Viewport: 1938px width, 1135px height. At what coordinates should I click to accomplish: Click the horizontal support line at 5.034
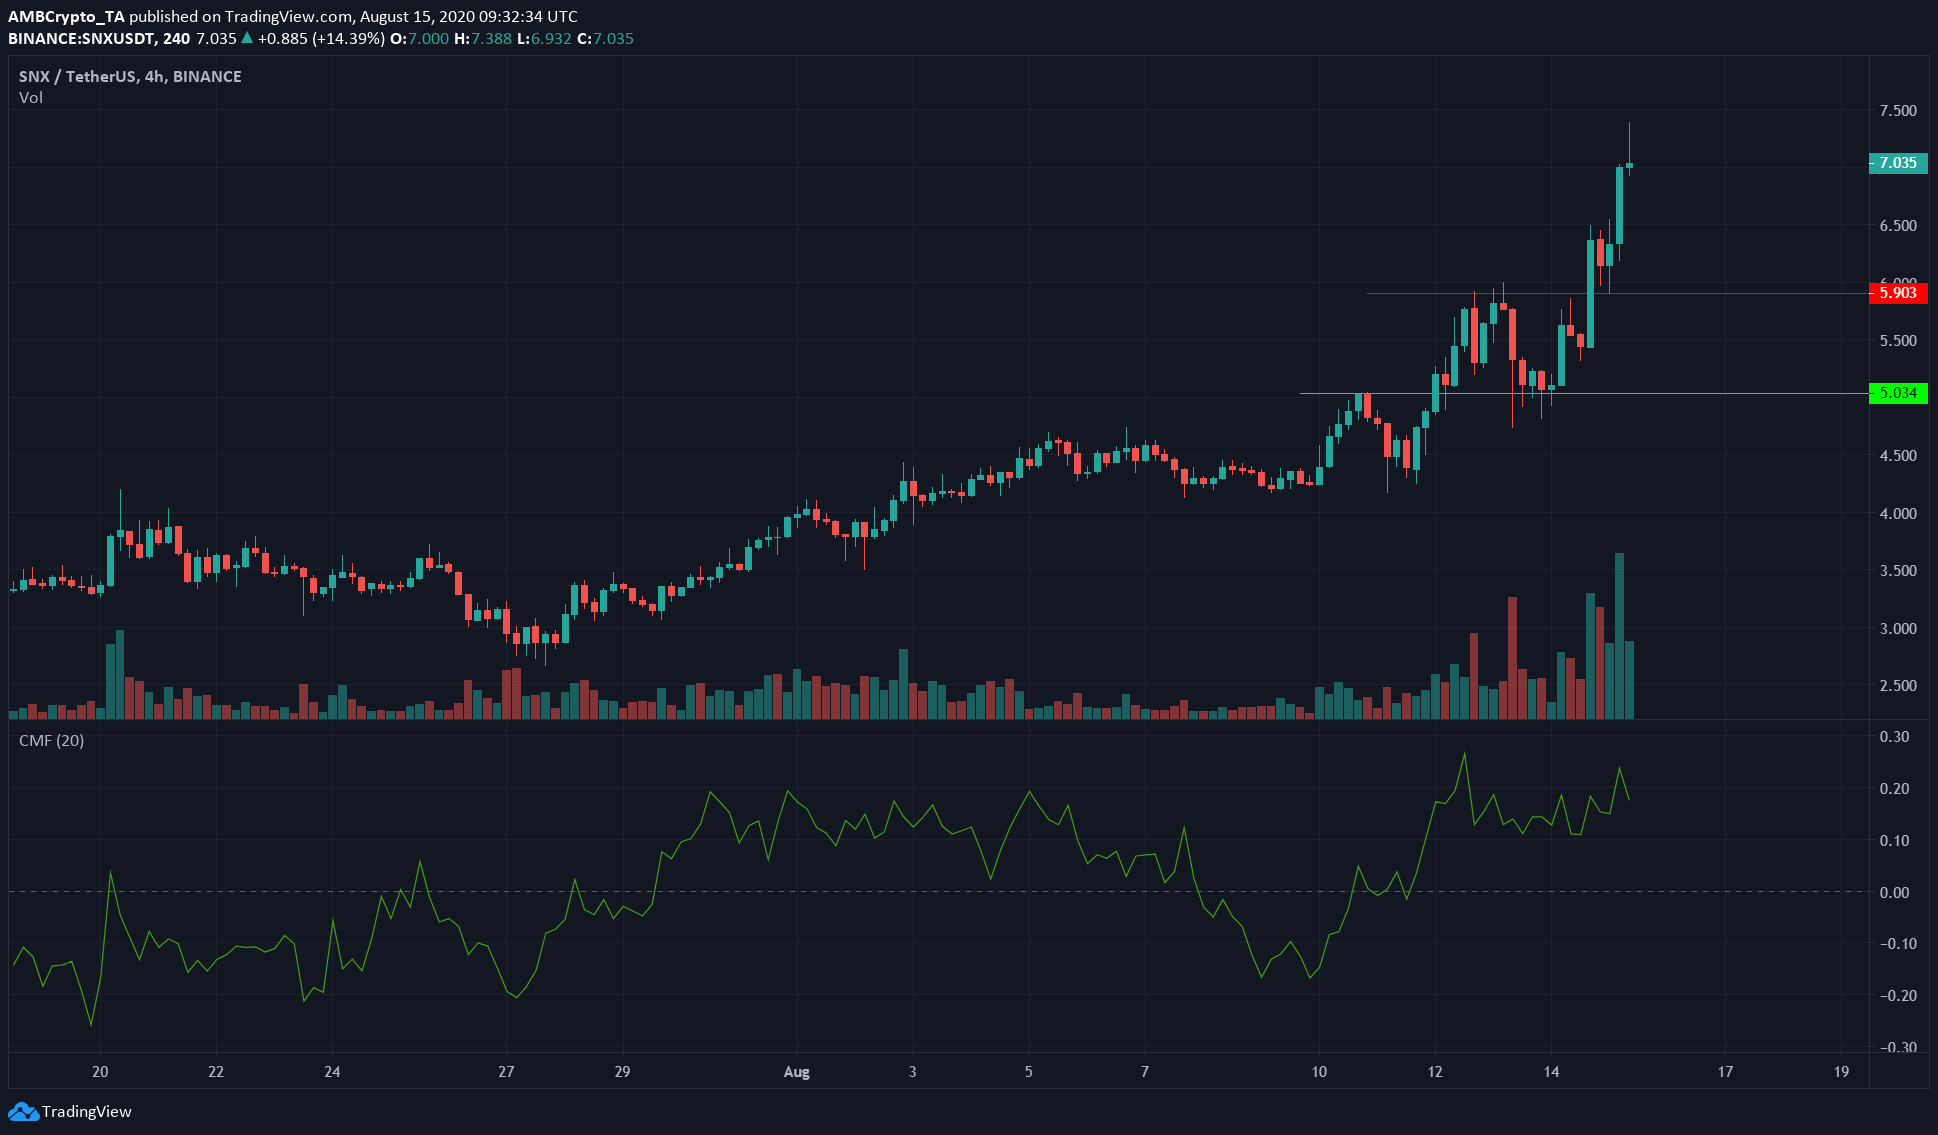(x=1583, y=393)
